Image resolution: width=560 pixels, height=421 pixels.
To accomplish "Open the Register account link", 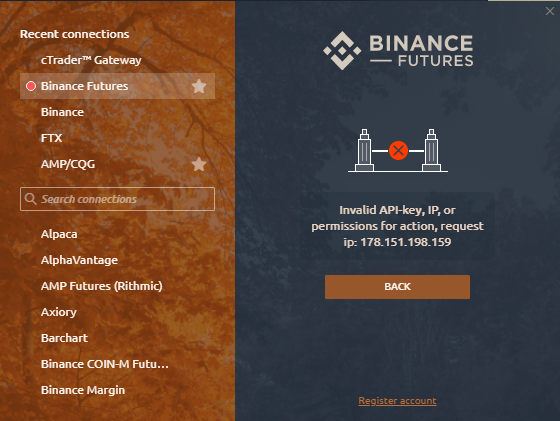I will pyautogui.click(x=397, y=401).
